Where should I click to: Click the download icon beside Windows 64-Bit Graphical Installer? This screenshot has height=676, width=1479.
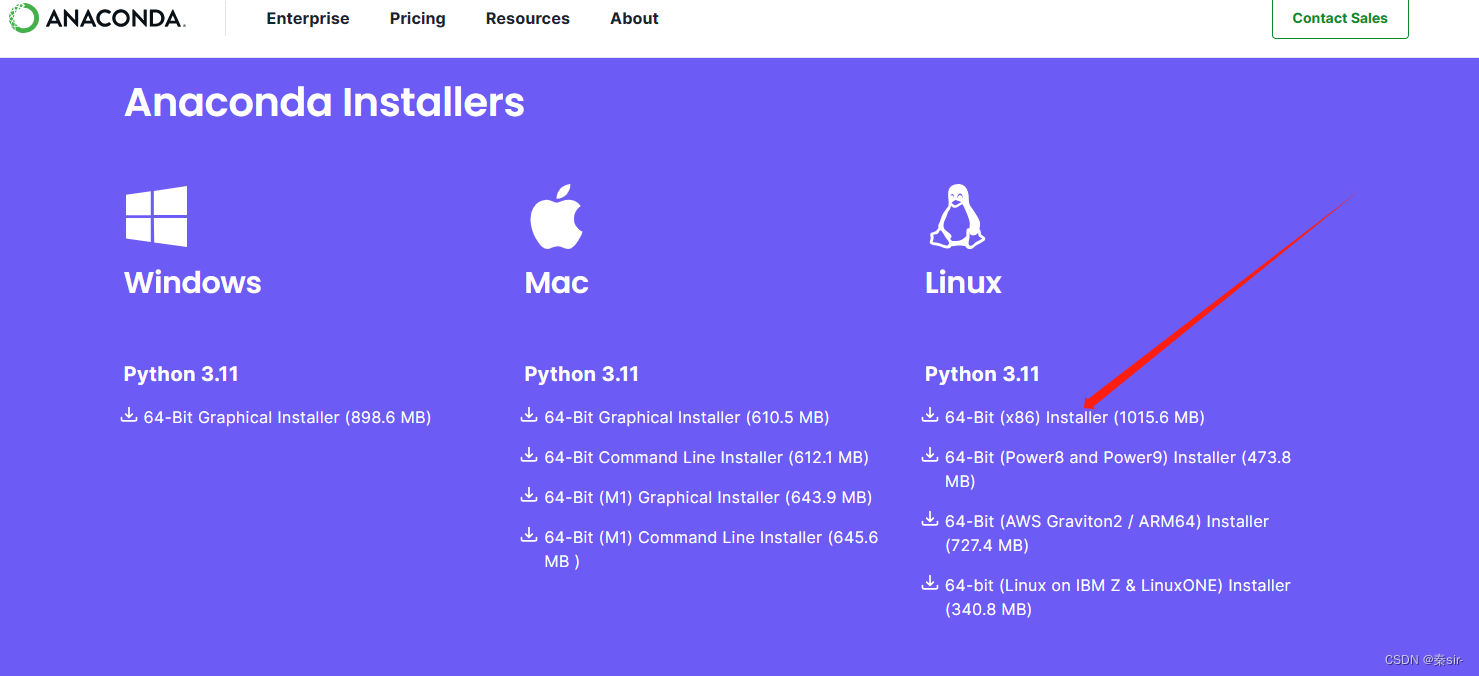(x=129, y=416)
